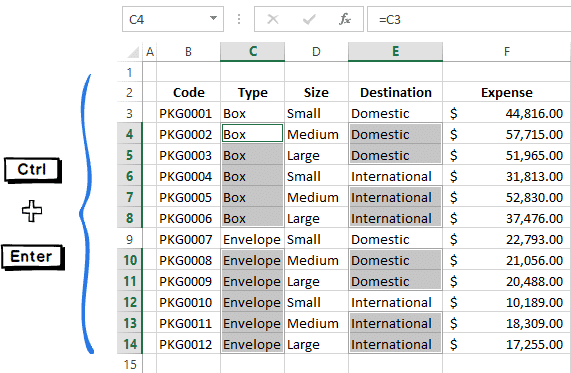Viewport: 571px width, 373px height.
Task: Select cell PKG0001
Action: click(188, 113)
